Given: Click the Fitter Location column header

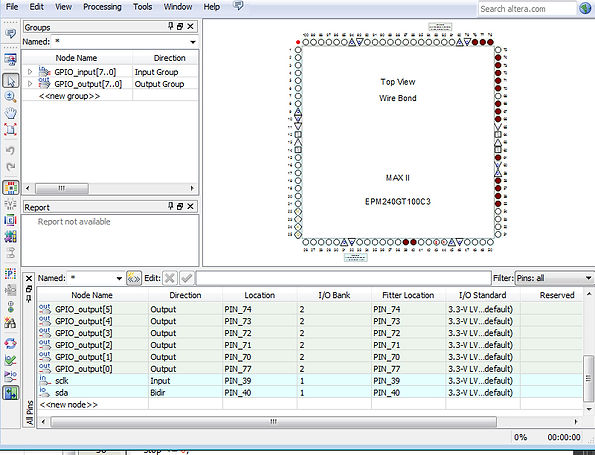Looking at the screenshot, I should [x=408, y=295].
